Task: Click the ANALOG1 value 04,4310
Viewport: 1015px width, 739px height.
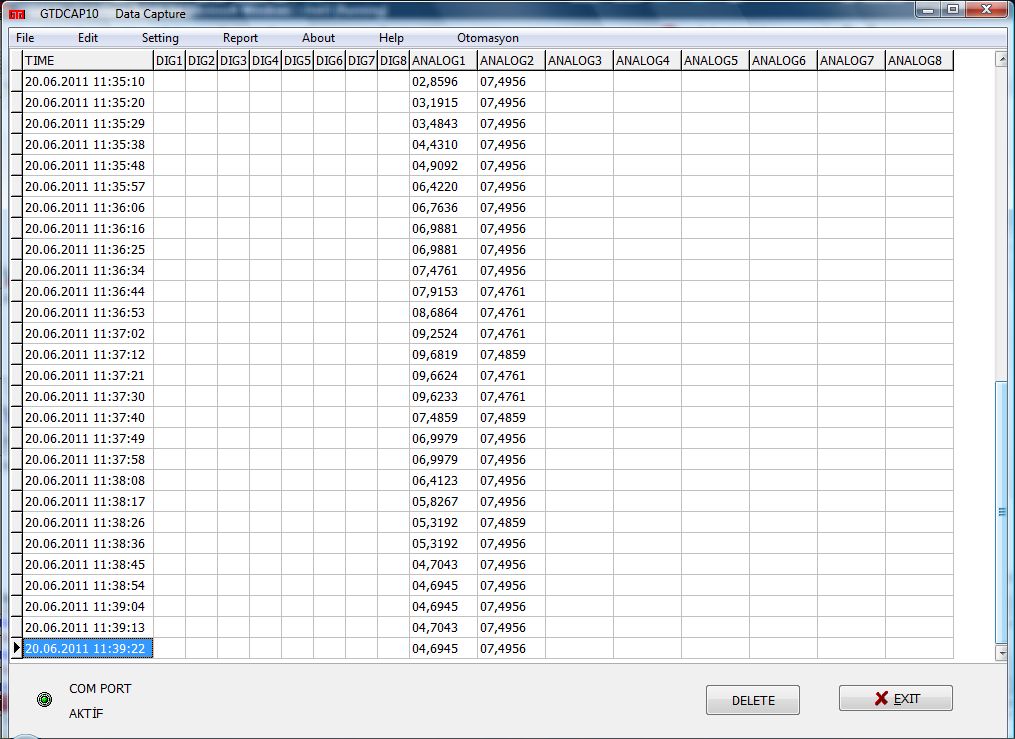Action: 443,144
